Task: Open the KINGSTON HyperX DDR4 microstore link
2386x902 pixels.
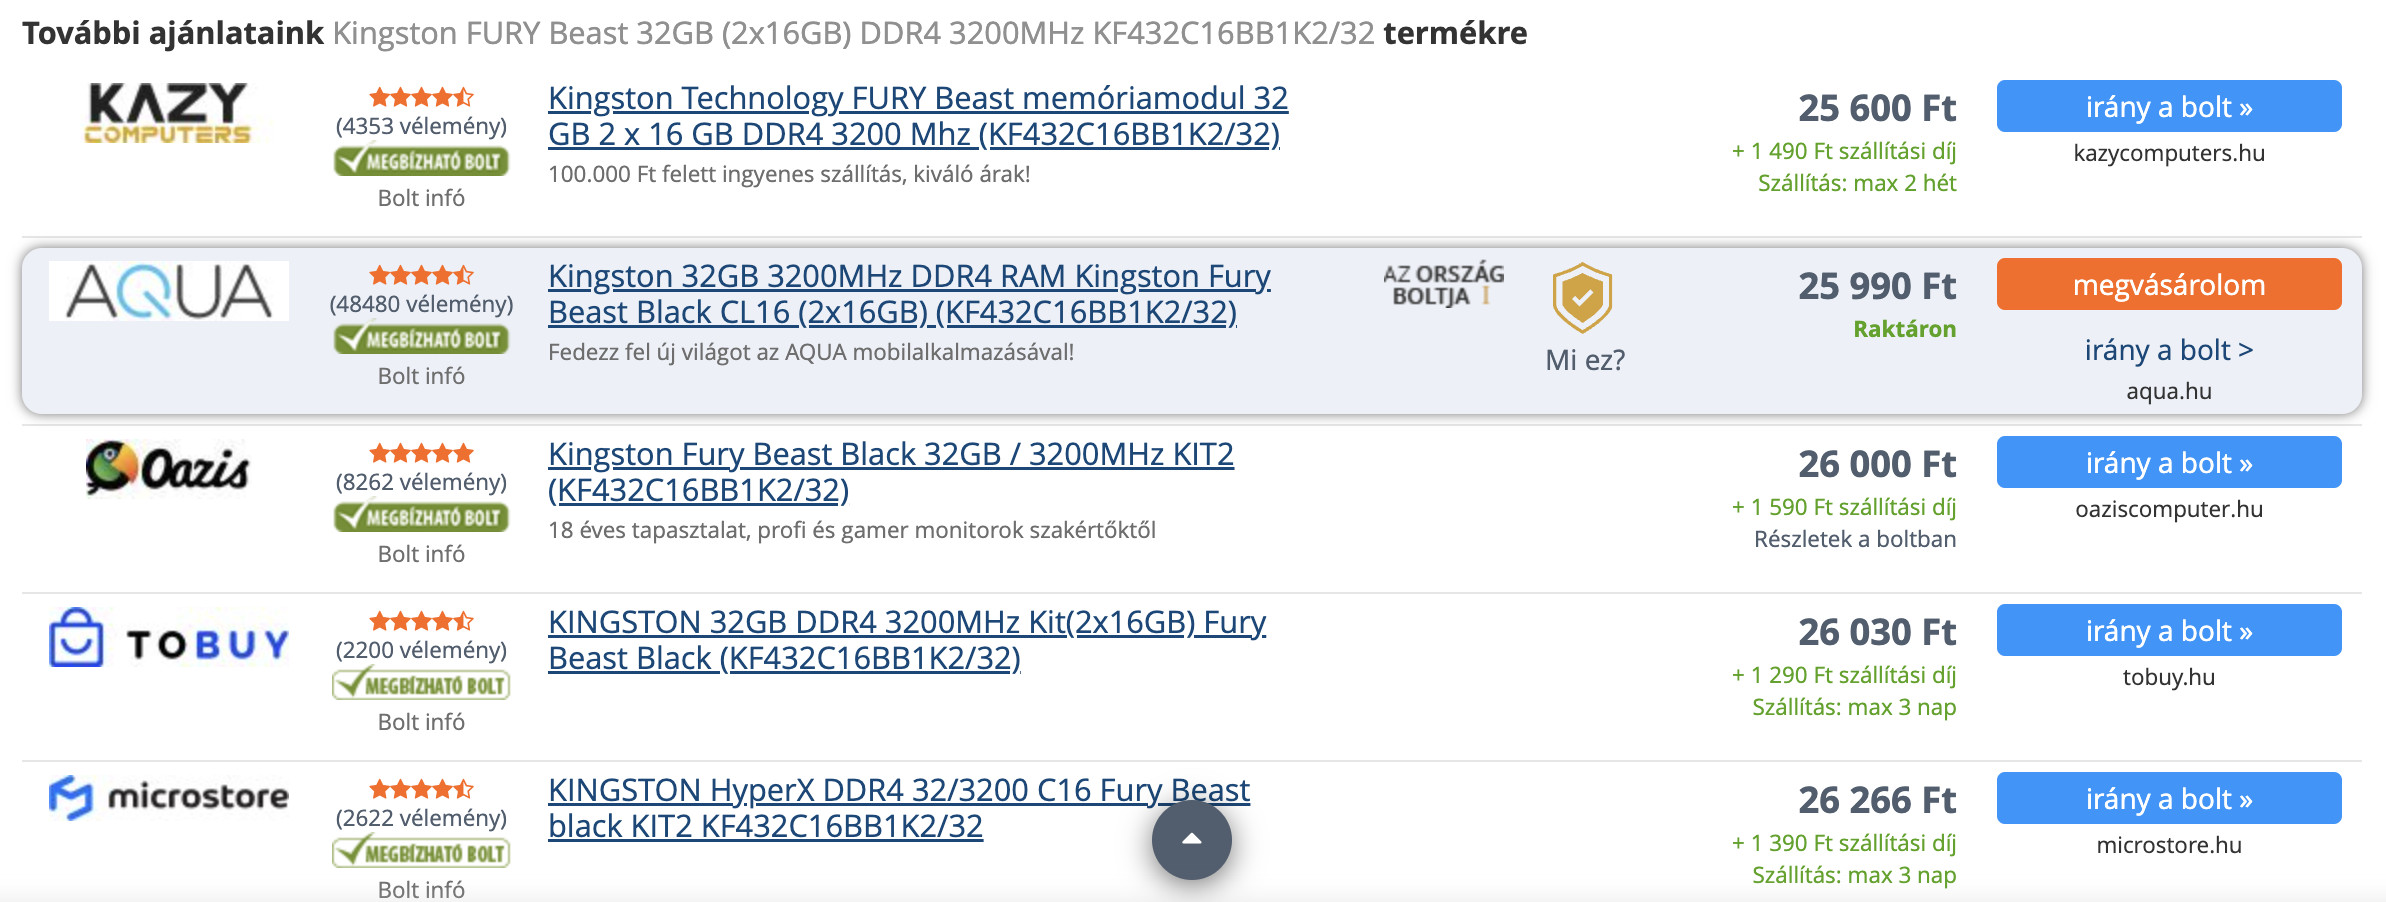Action: 898,808
